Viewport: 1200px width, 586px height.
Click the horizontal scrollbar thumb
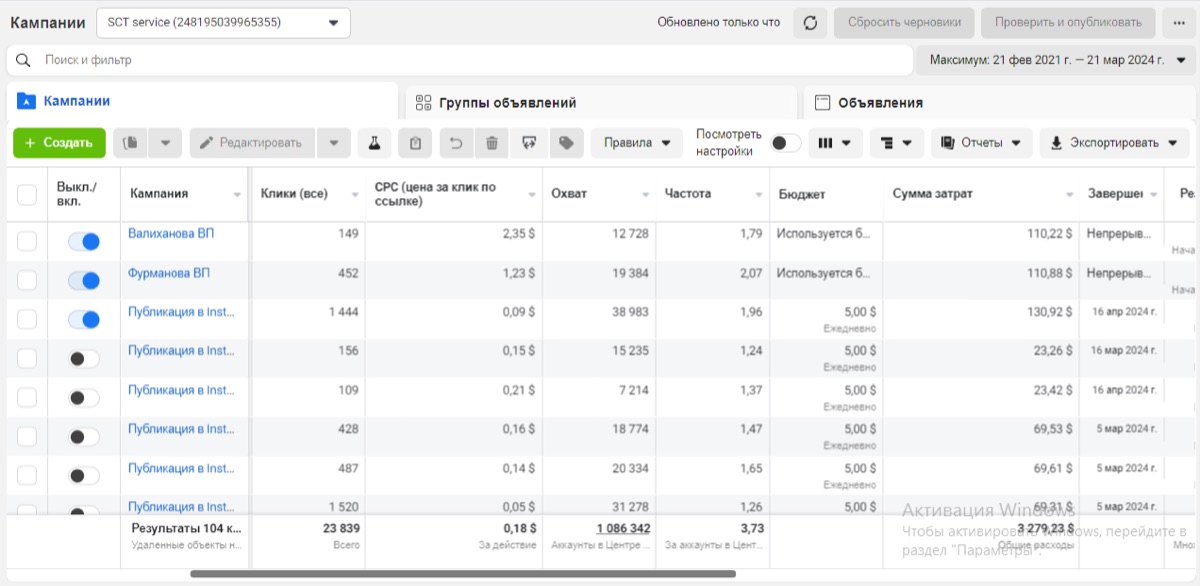coord(463,574)
